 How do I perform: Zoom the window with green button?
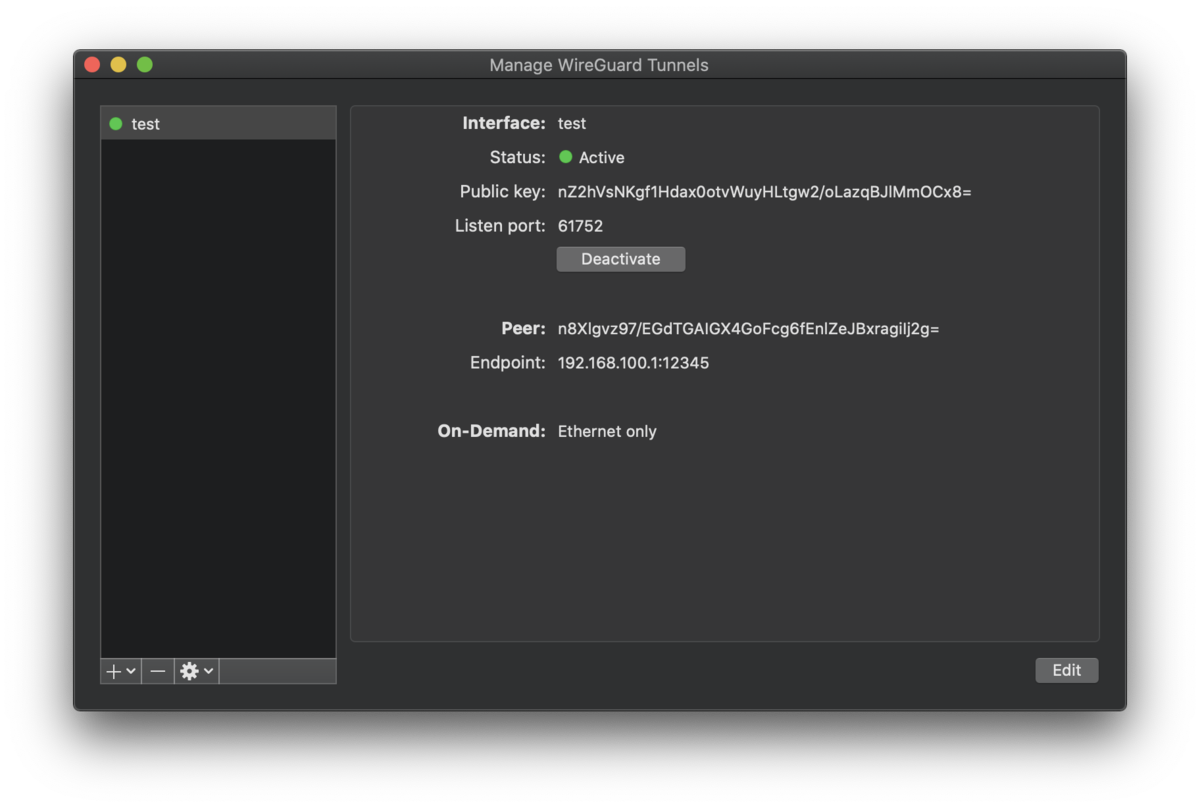pyautogui.click(x=144, y=65)
